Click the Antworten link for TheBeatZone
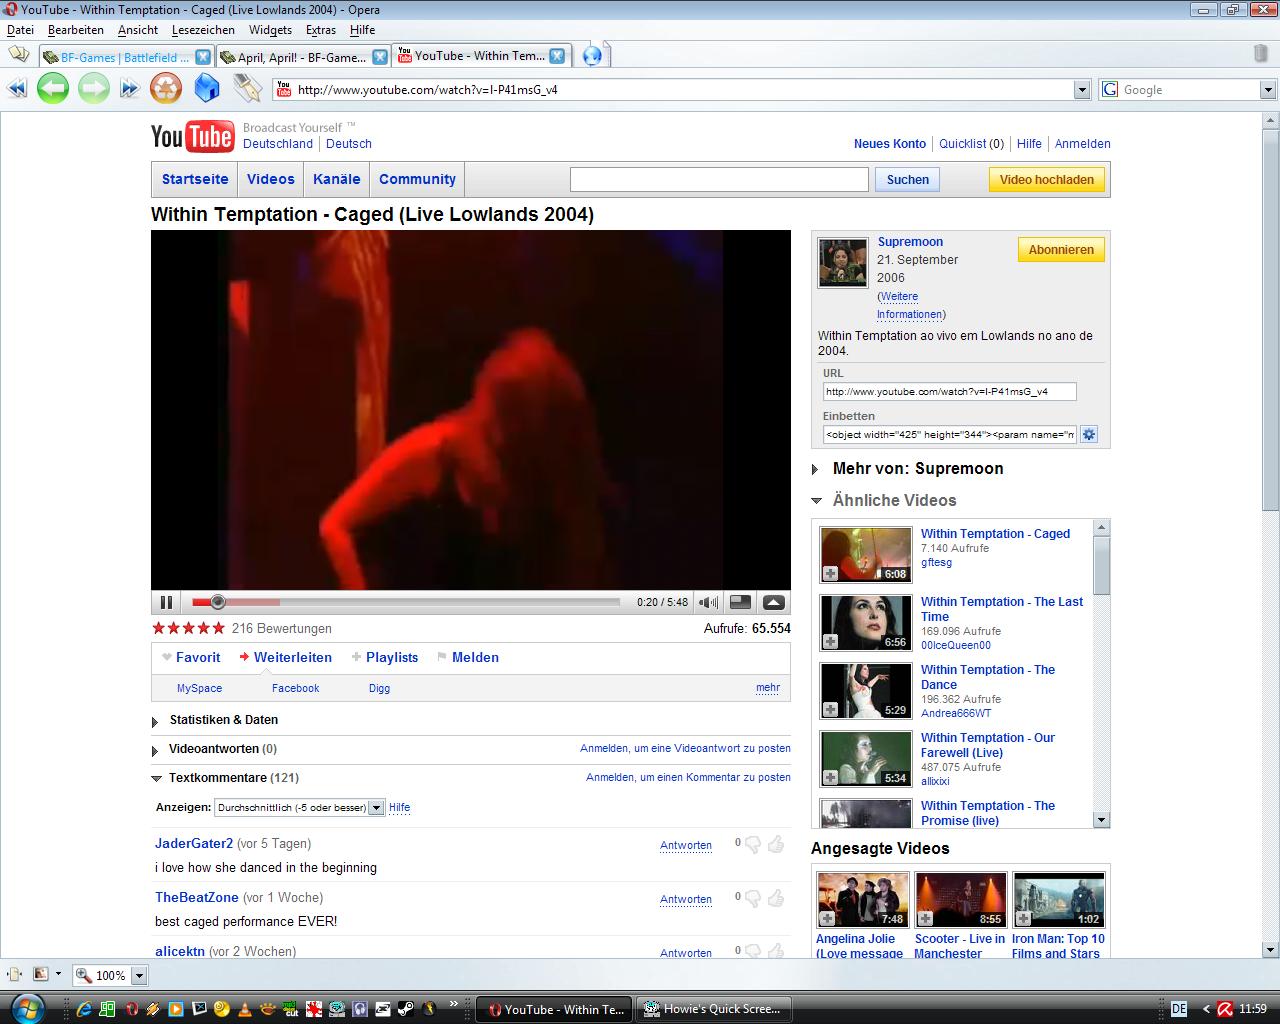 (x=686, y=899)
